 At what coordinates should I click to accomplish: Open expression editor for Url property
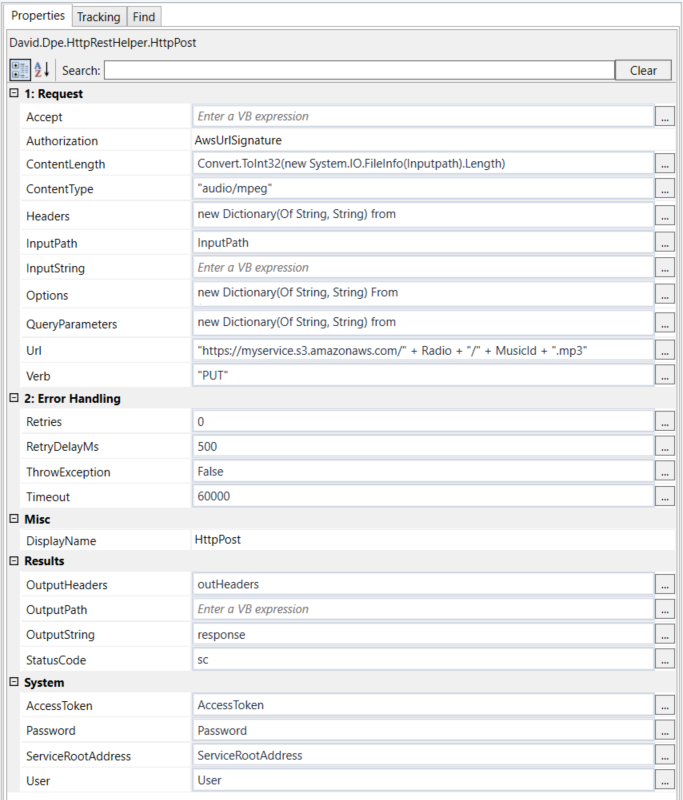point(665,350)
